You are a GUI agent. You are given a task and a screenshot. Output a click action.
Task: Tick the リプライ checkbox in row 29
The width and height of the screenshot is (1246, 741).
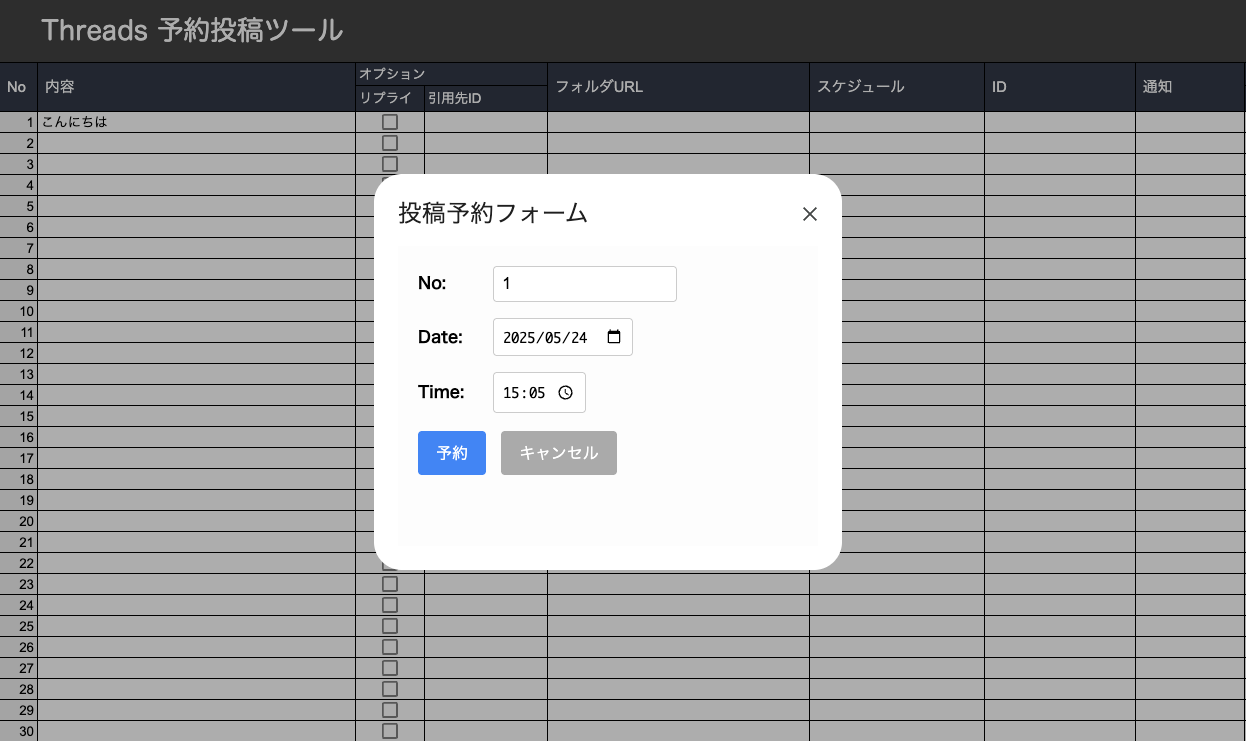(x=390, y=710)
